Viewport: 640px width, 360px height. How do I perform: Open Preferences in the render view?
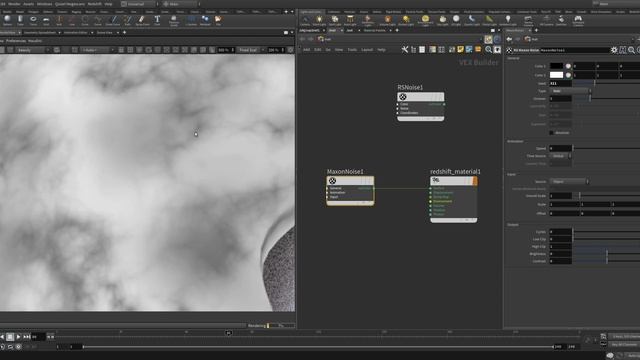(x=16, y=41)
